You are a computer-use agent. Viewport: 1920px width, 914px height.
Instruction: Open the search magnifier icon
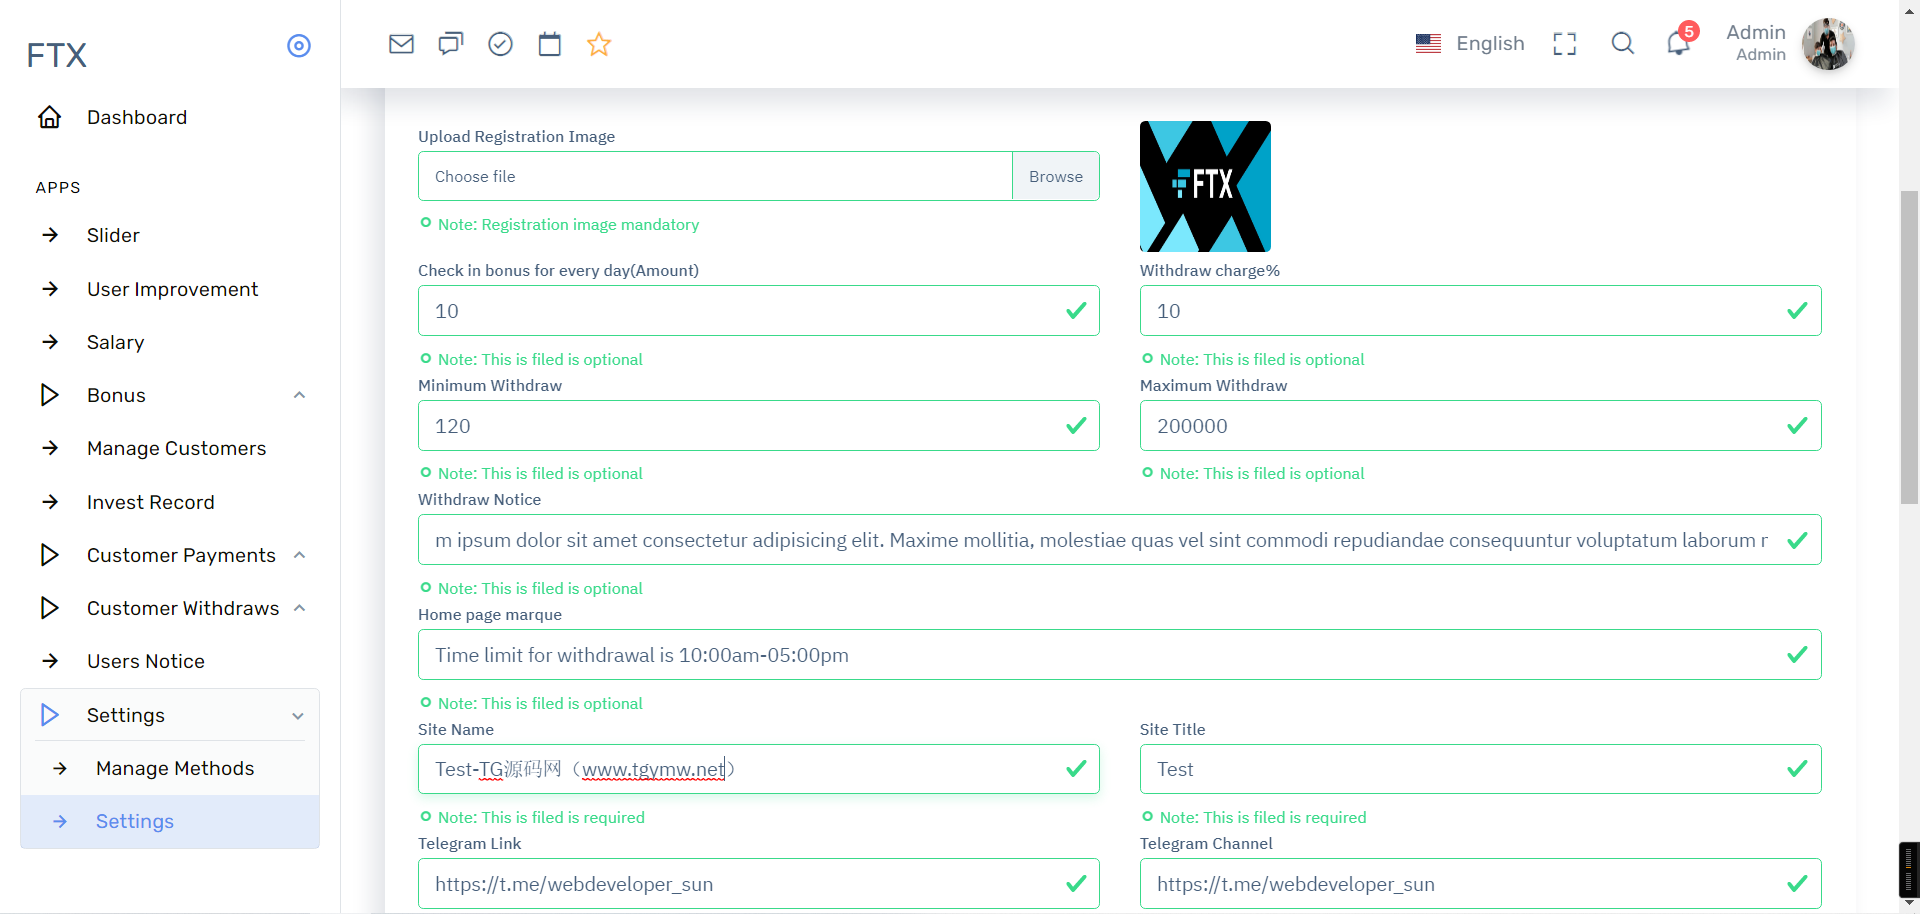[1623, 43]
